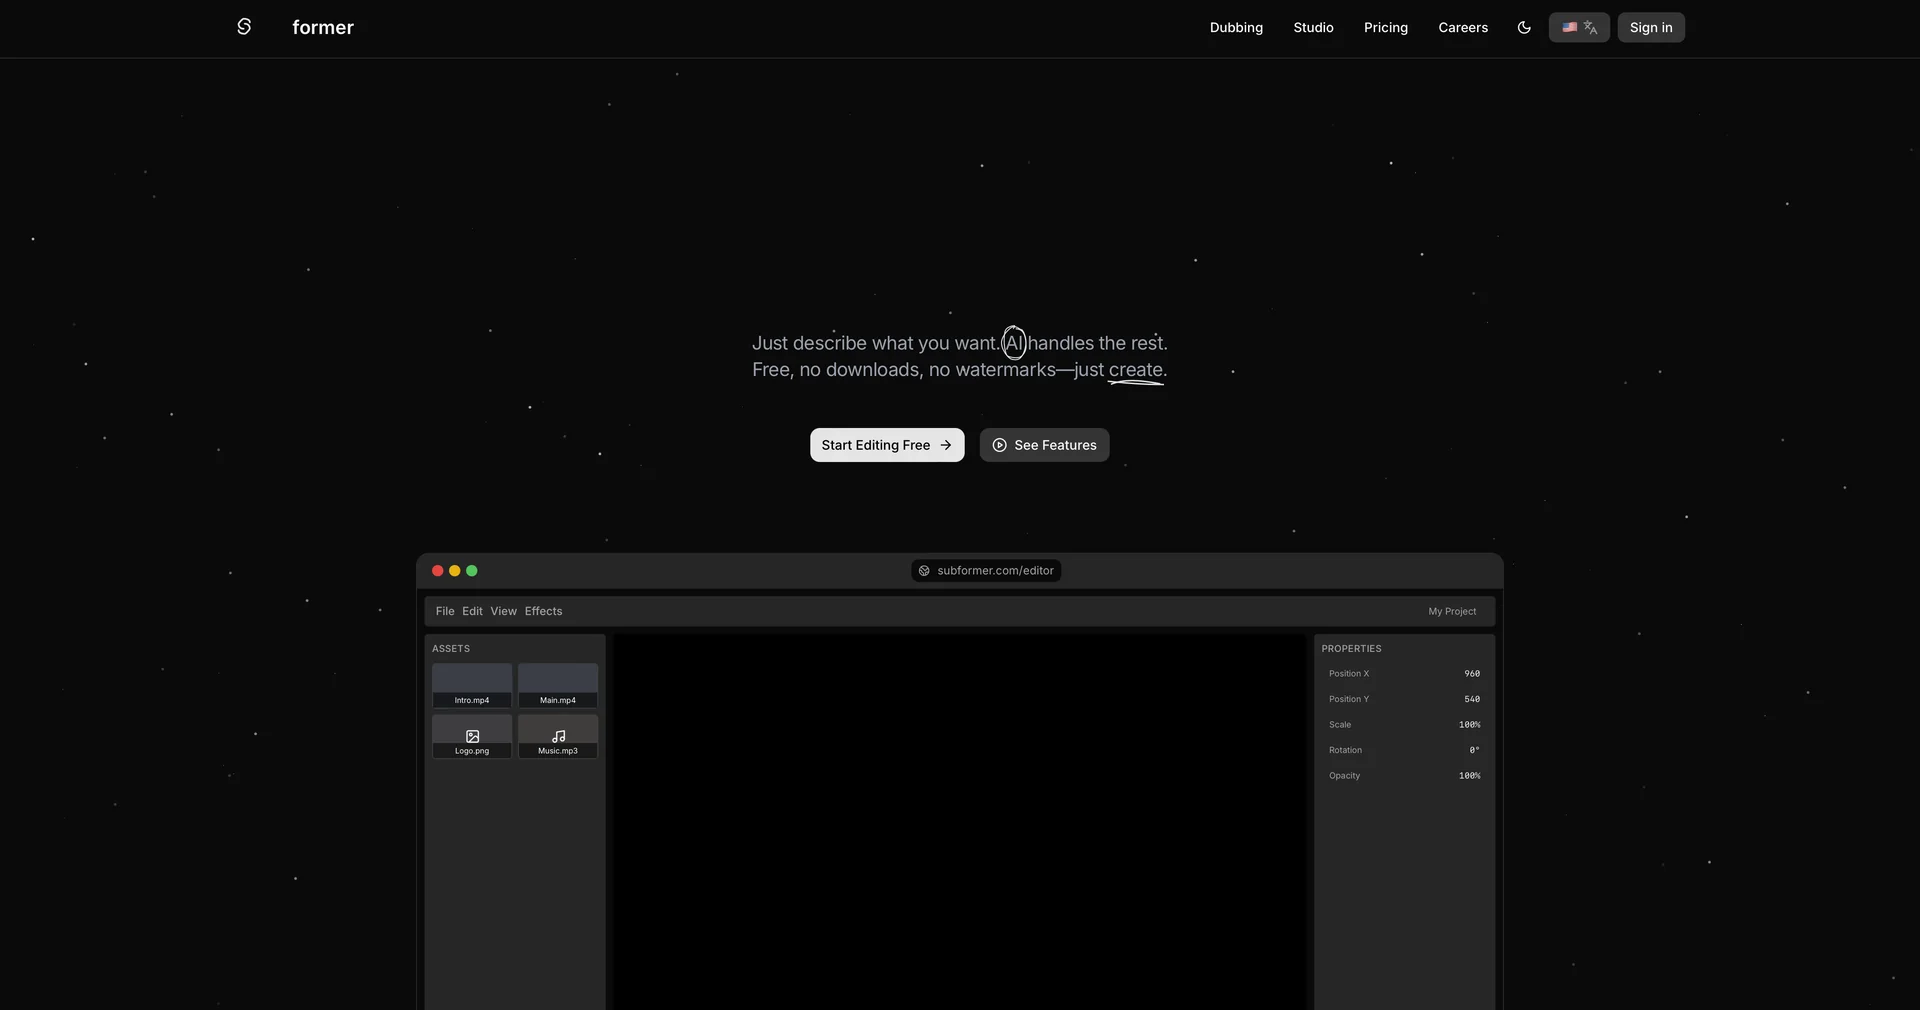Image resolution: width=1920 pixels, height=1010 pixels.
Task: Click the 'former' brand name link
Action: [323, 28]
